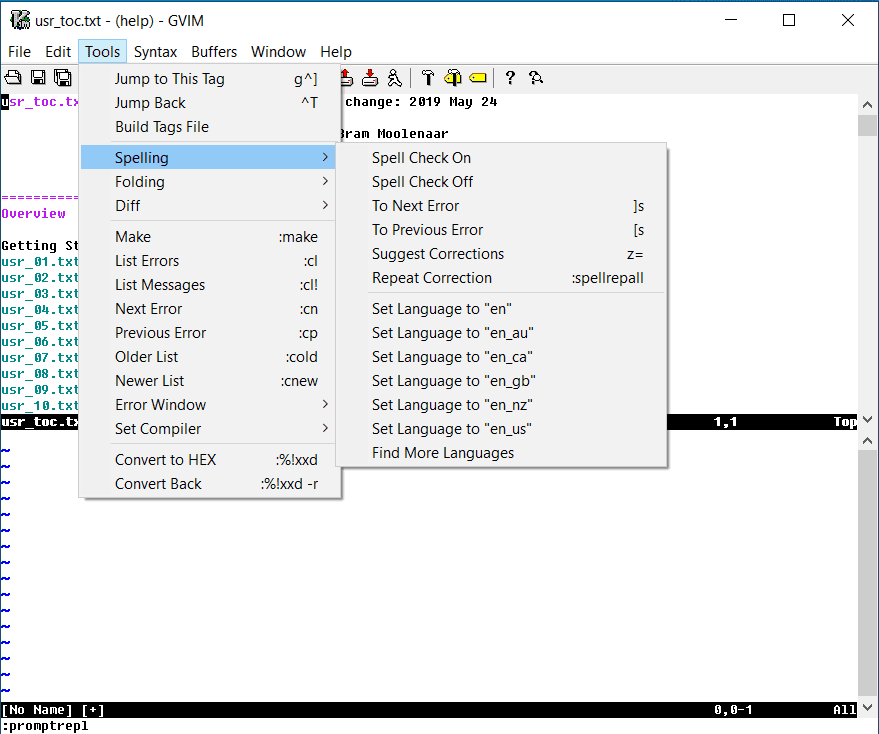This screenshot has height=734, width=879.
Task: Choose Jump to This Tag
Action: pyautogui.click(x=208, y=79)
